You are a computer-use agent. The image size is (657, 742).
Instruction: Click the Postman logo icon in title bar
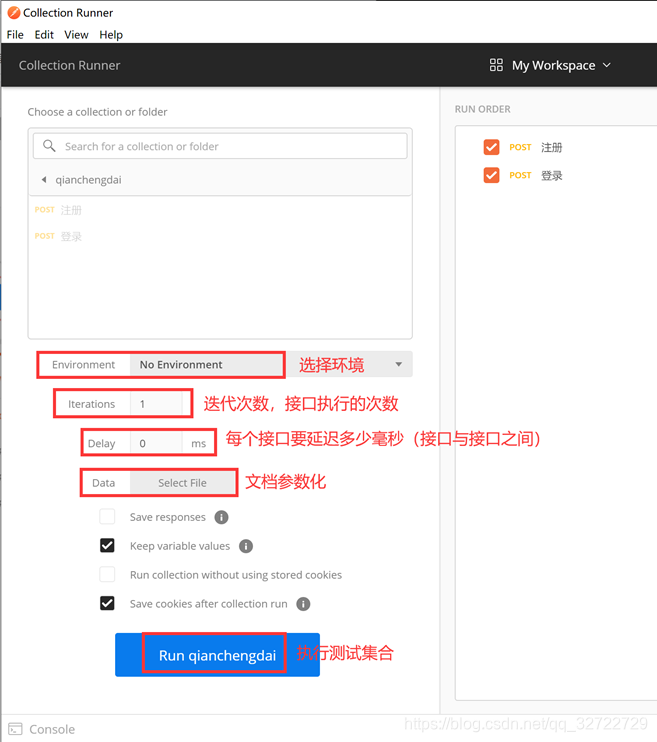tap(14, 13)
